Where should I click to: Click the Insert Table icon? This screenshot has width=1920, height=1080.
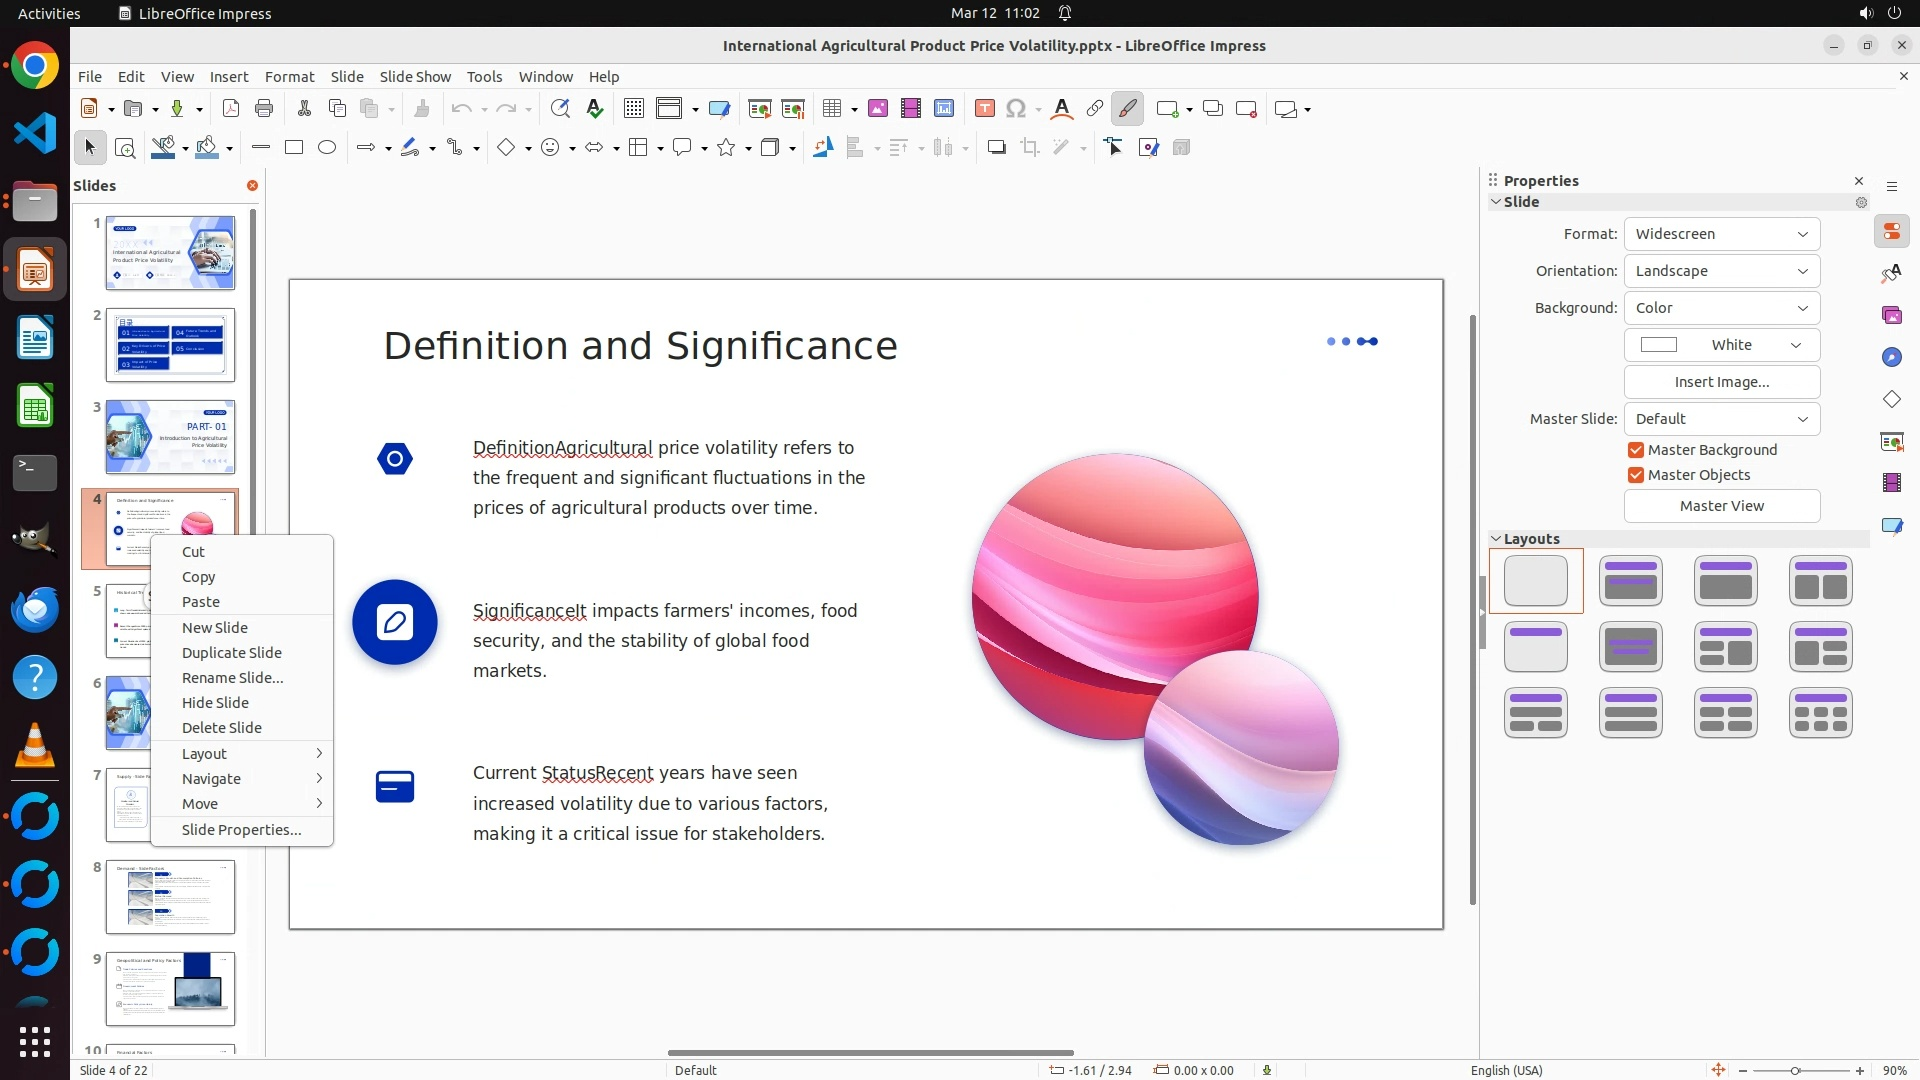(831, 109)
